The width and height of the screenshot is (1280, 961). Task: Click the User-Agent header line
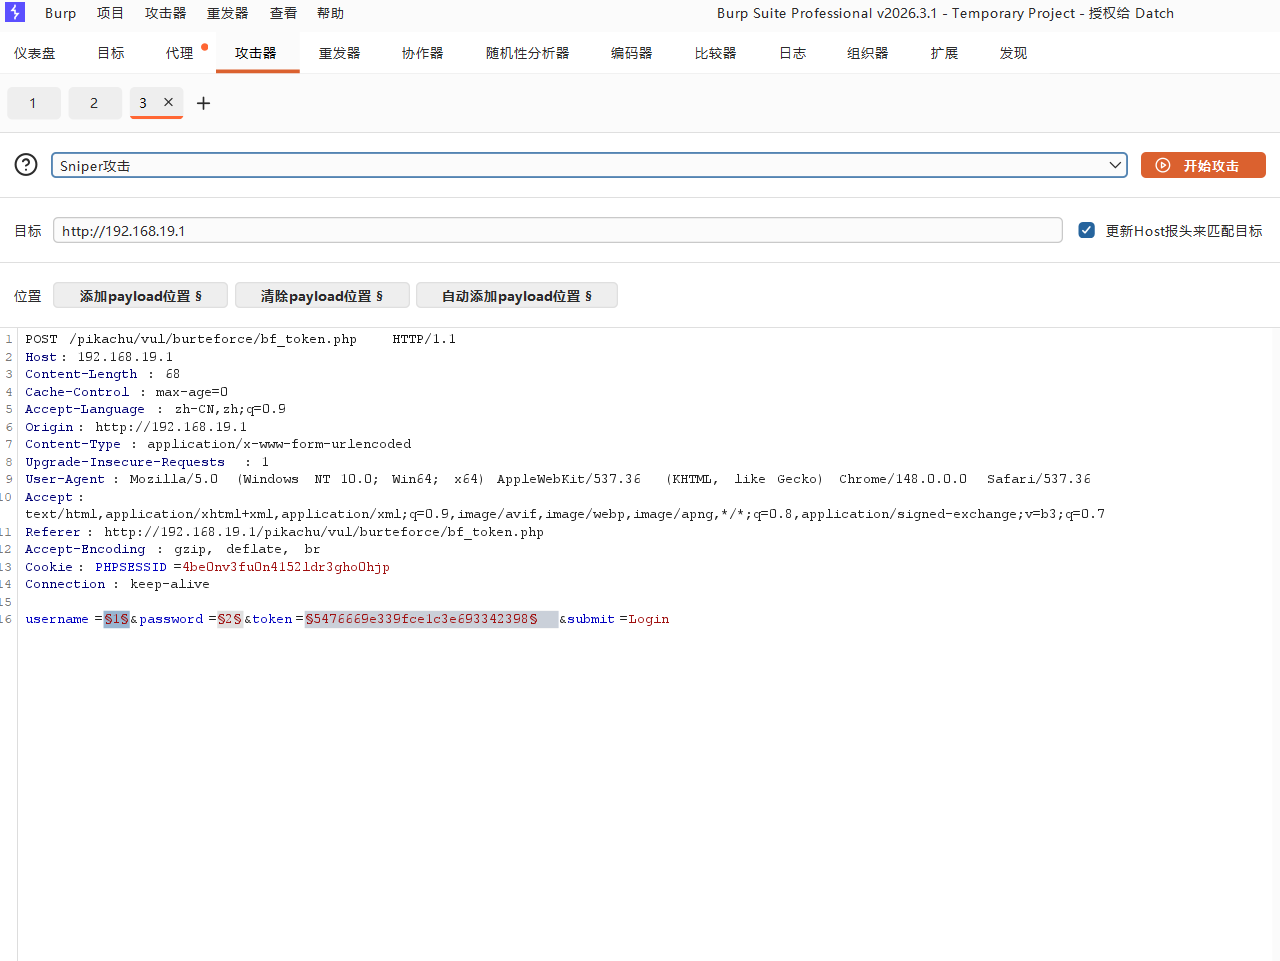[558, 479]
